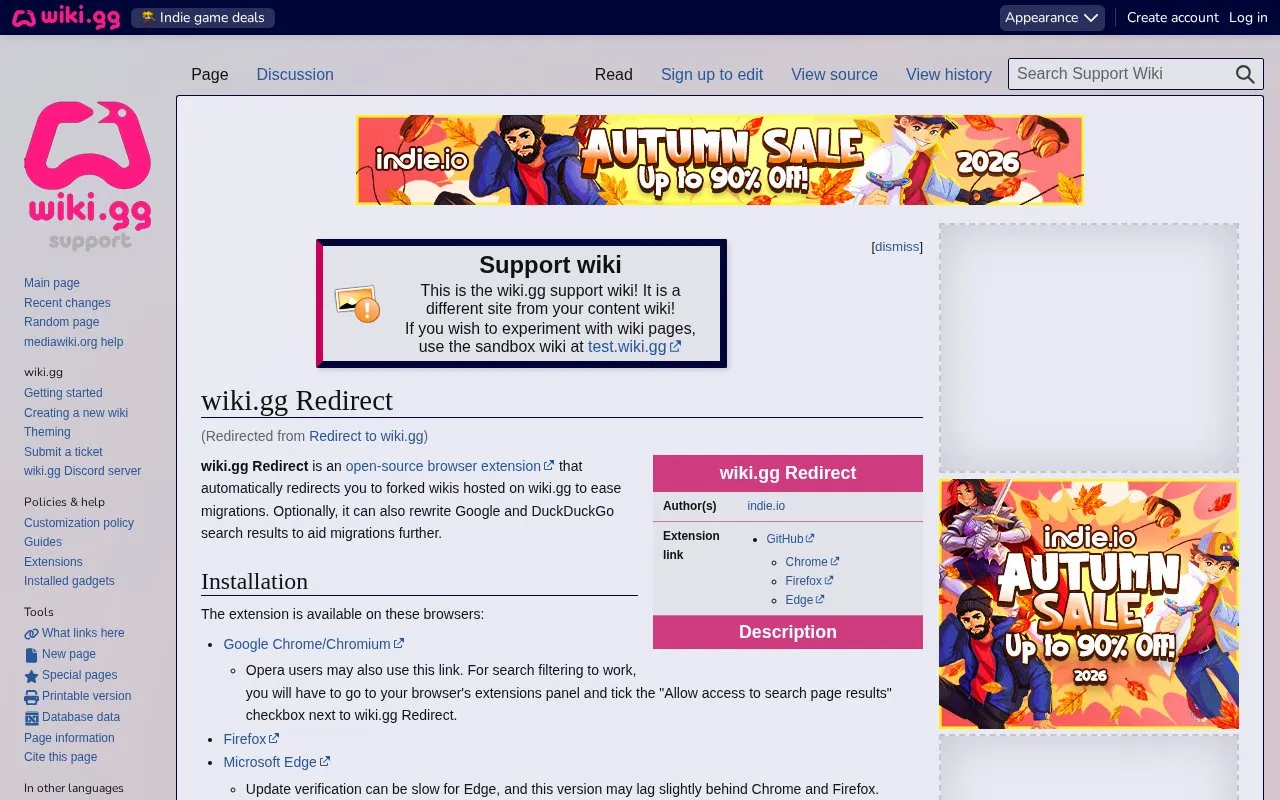Viewport: 1280px width, 800px height.
Task: Click the Special pages star icon
Action: [x=31, y=676]
